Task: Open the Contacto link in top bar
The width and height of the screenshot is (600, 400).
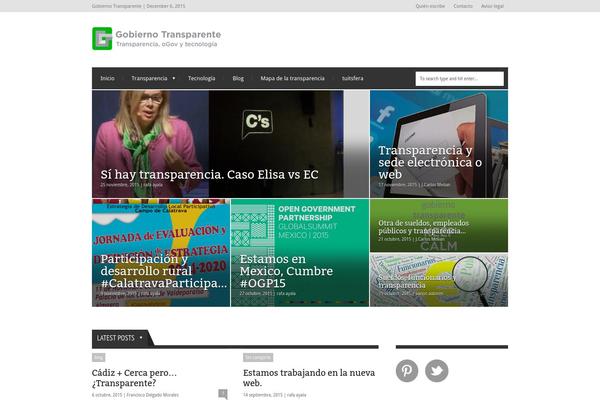Action: (x=463, y=6)
